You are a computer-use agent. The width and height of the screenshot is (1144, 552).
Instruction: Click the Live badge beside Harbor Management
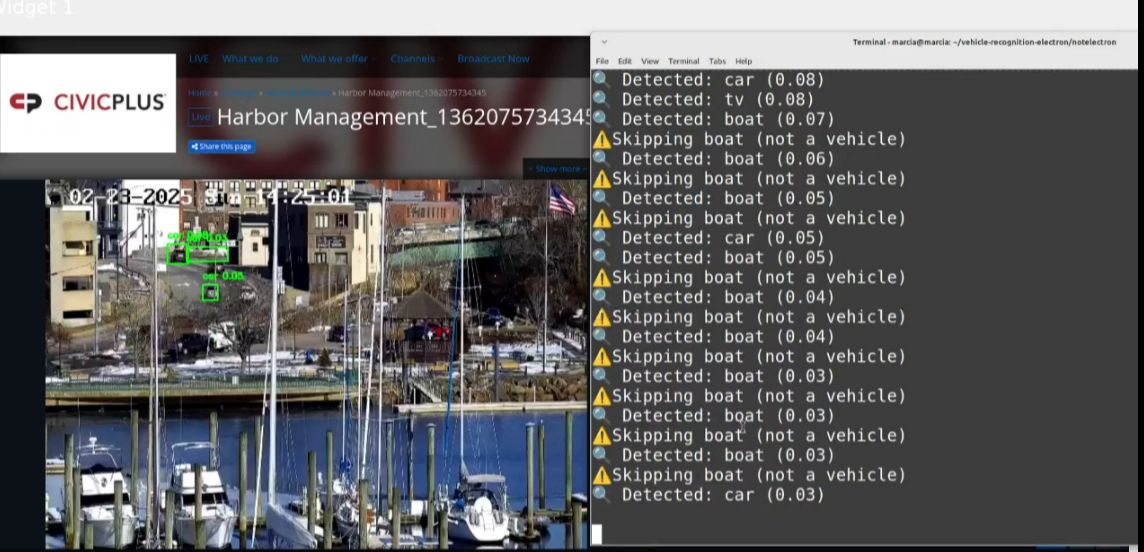coord(200,117)
